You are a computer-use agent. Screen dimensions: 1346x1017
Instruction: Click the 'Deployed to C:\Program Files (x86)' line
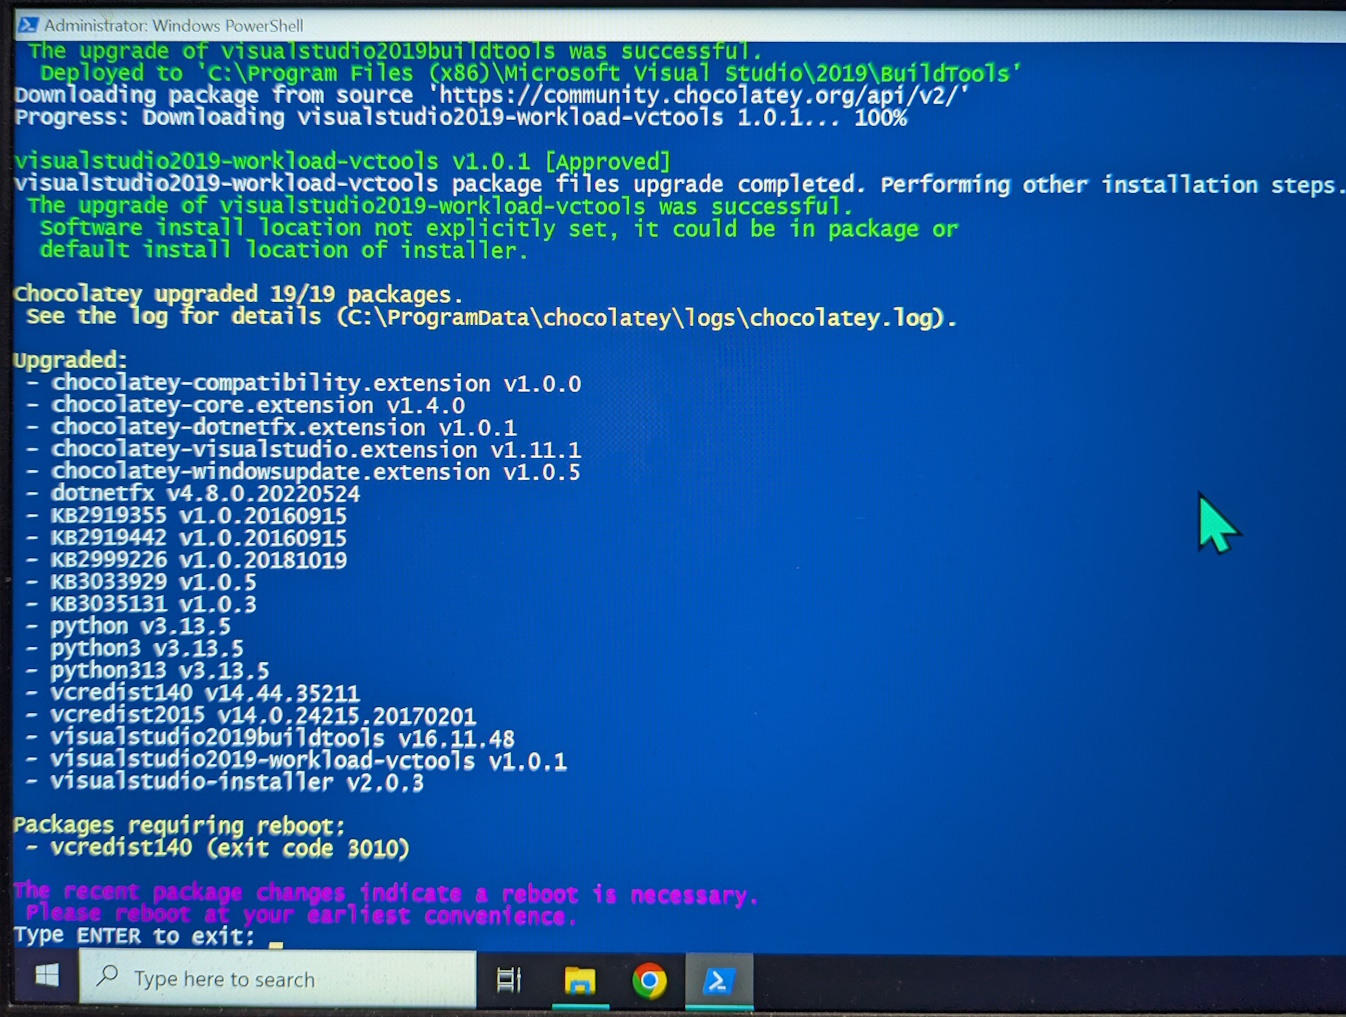530,73
